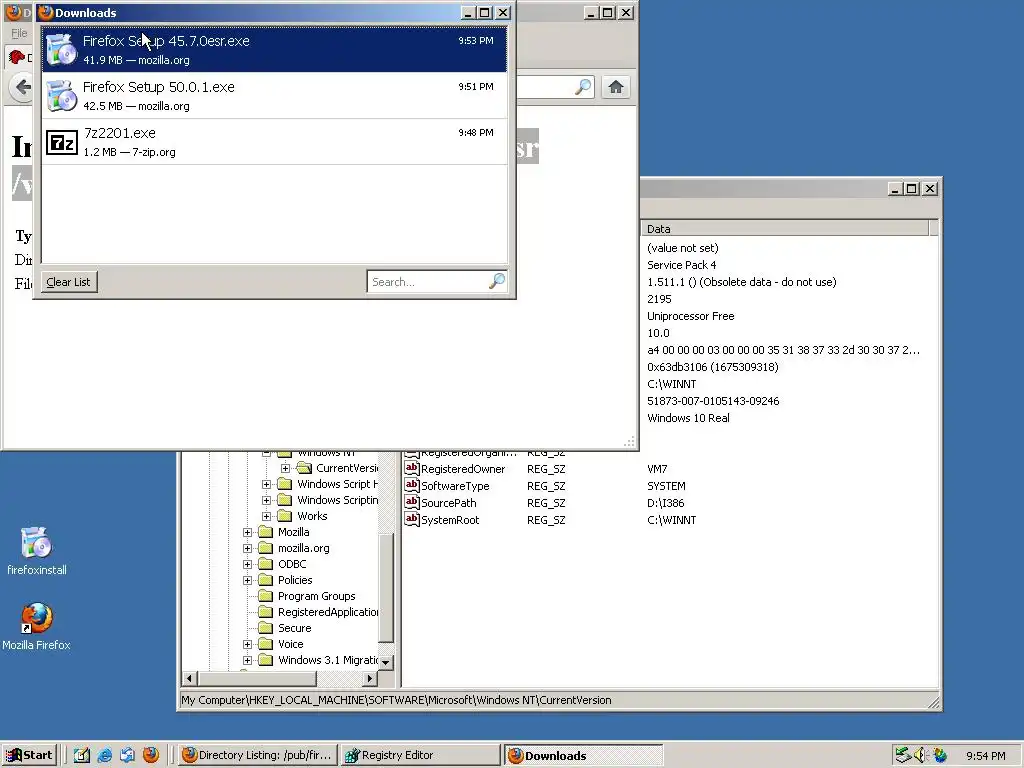The image size is (1024, 768).
Task: Click the rightmost system tray icon
Action: (940, 755)
